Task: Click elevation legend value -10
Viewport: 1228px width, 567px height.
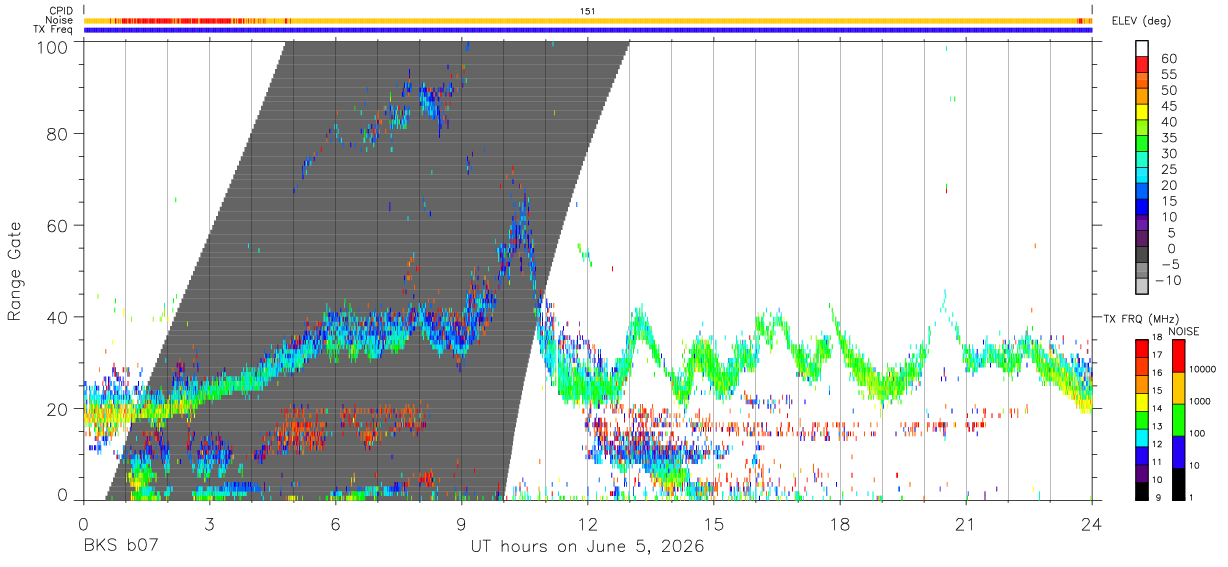Action: (x=1166, y=280)
